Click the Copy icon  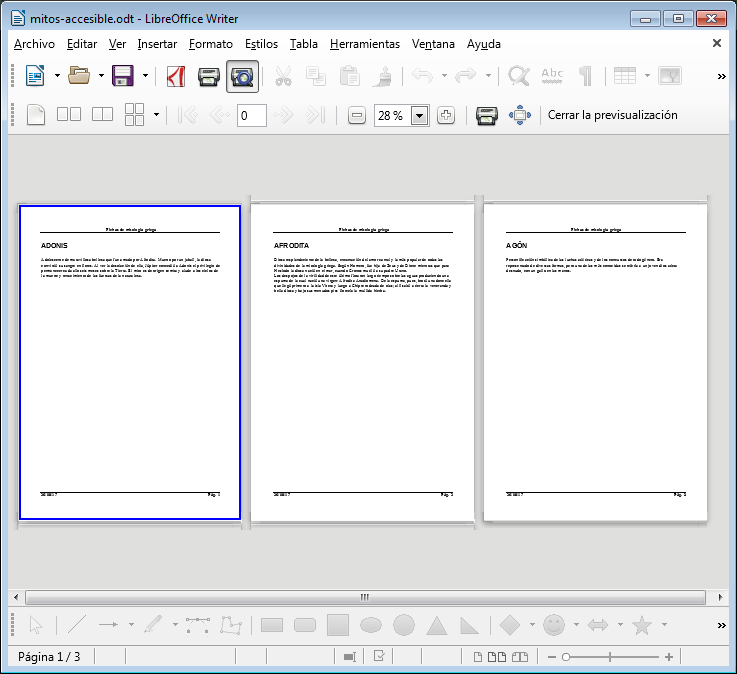pyautogui.click(x=316, y=76)
